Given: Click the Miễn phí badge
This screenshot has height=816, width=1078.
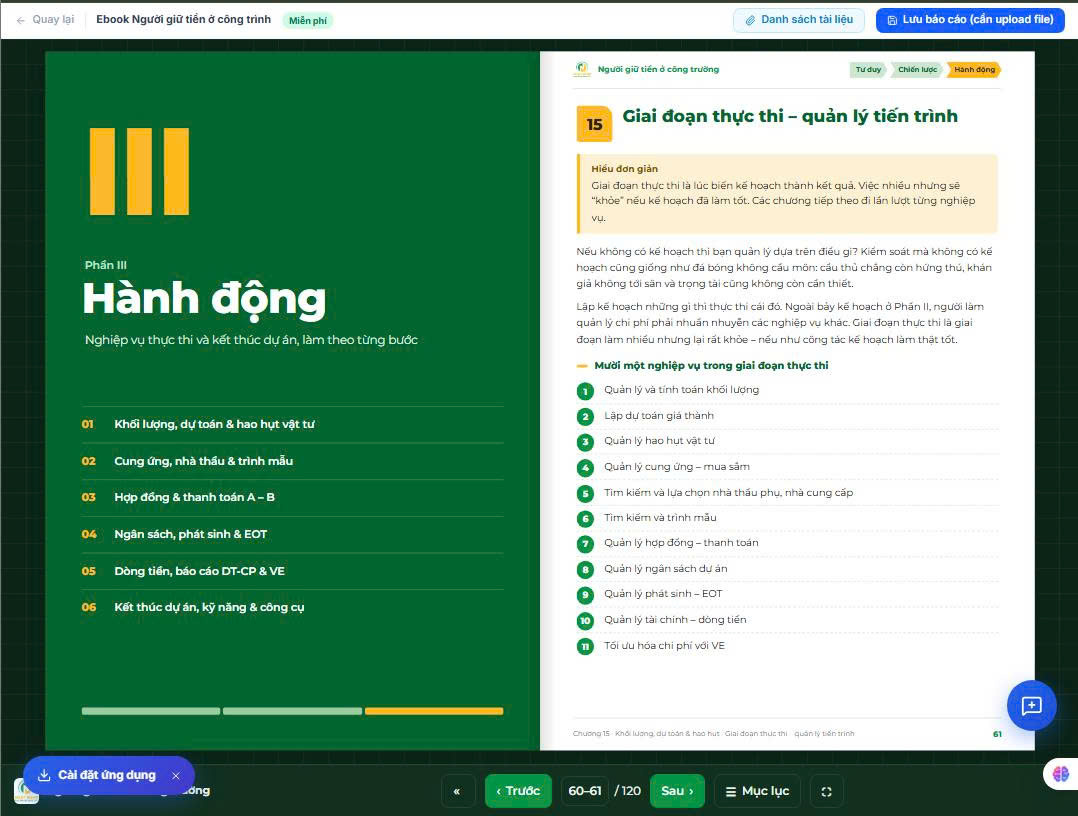Looking at the screenshot, I should point(307,21).
